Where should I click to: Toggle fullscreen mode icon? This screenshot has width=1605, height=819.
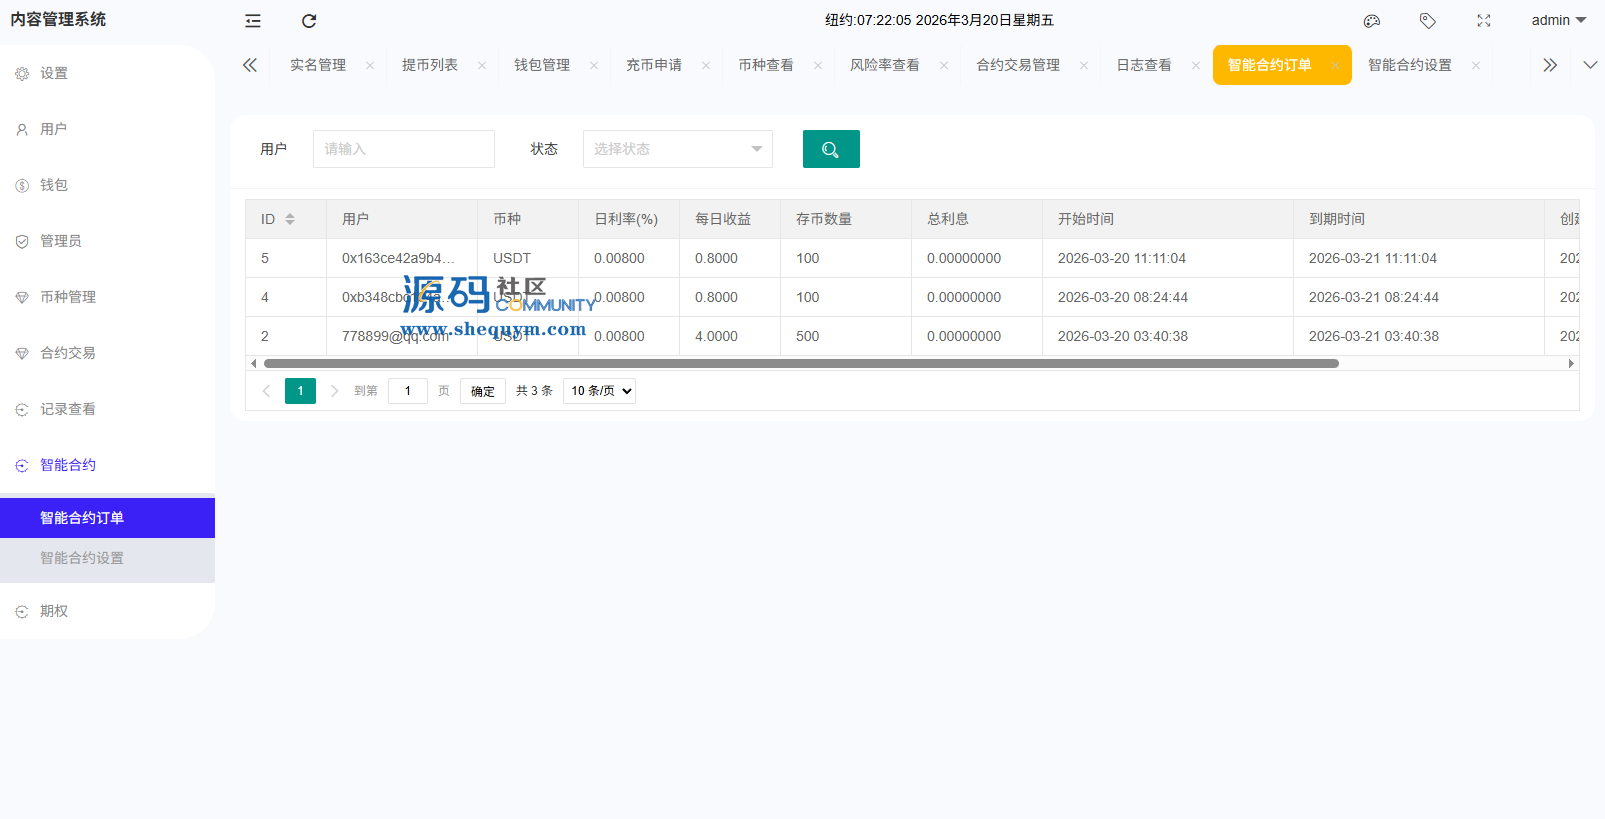pyautogui.click(x=1484, y=21)
